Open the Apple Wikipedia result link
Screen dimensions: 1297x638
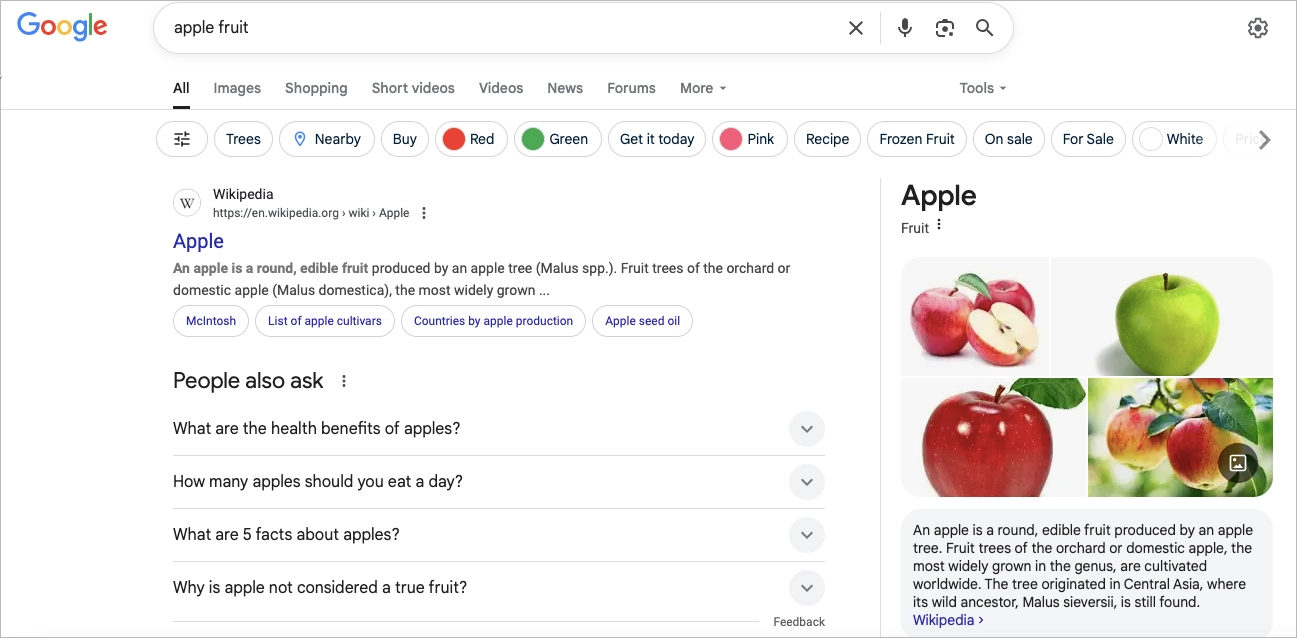coord(198,241)
